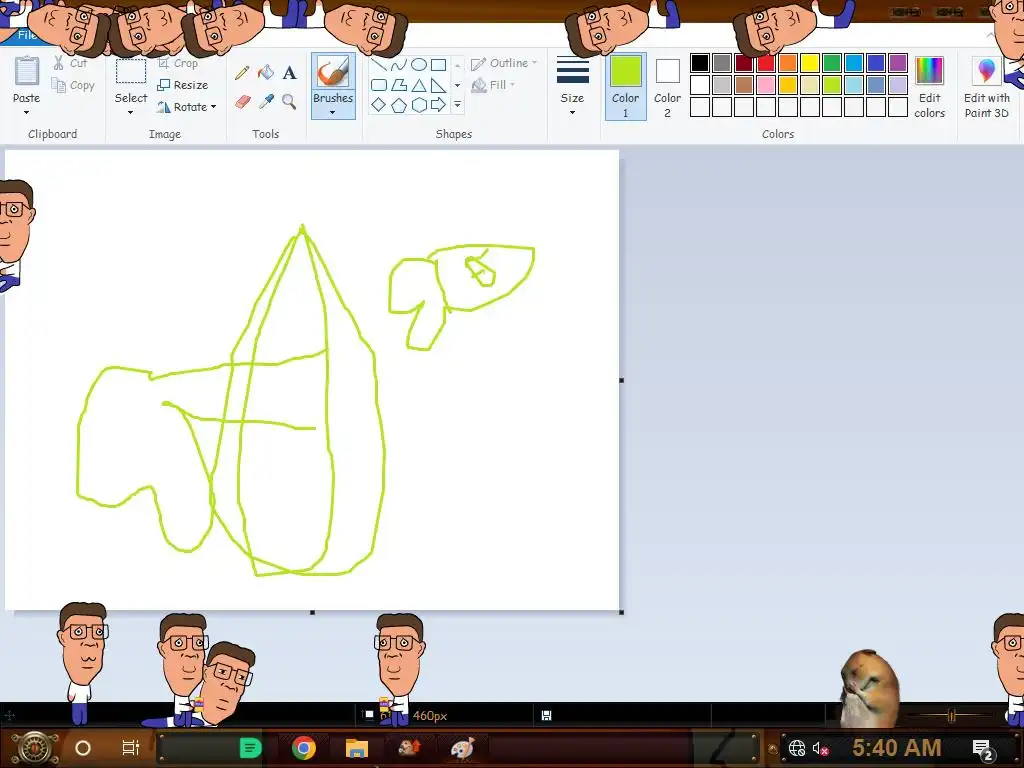
Task: Pick the brown color swatch
Action: [x=744, y=85]
